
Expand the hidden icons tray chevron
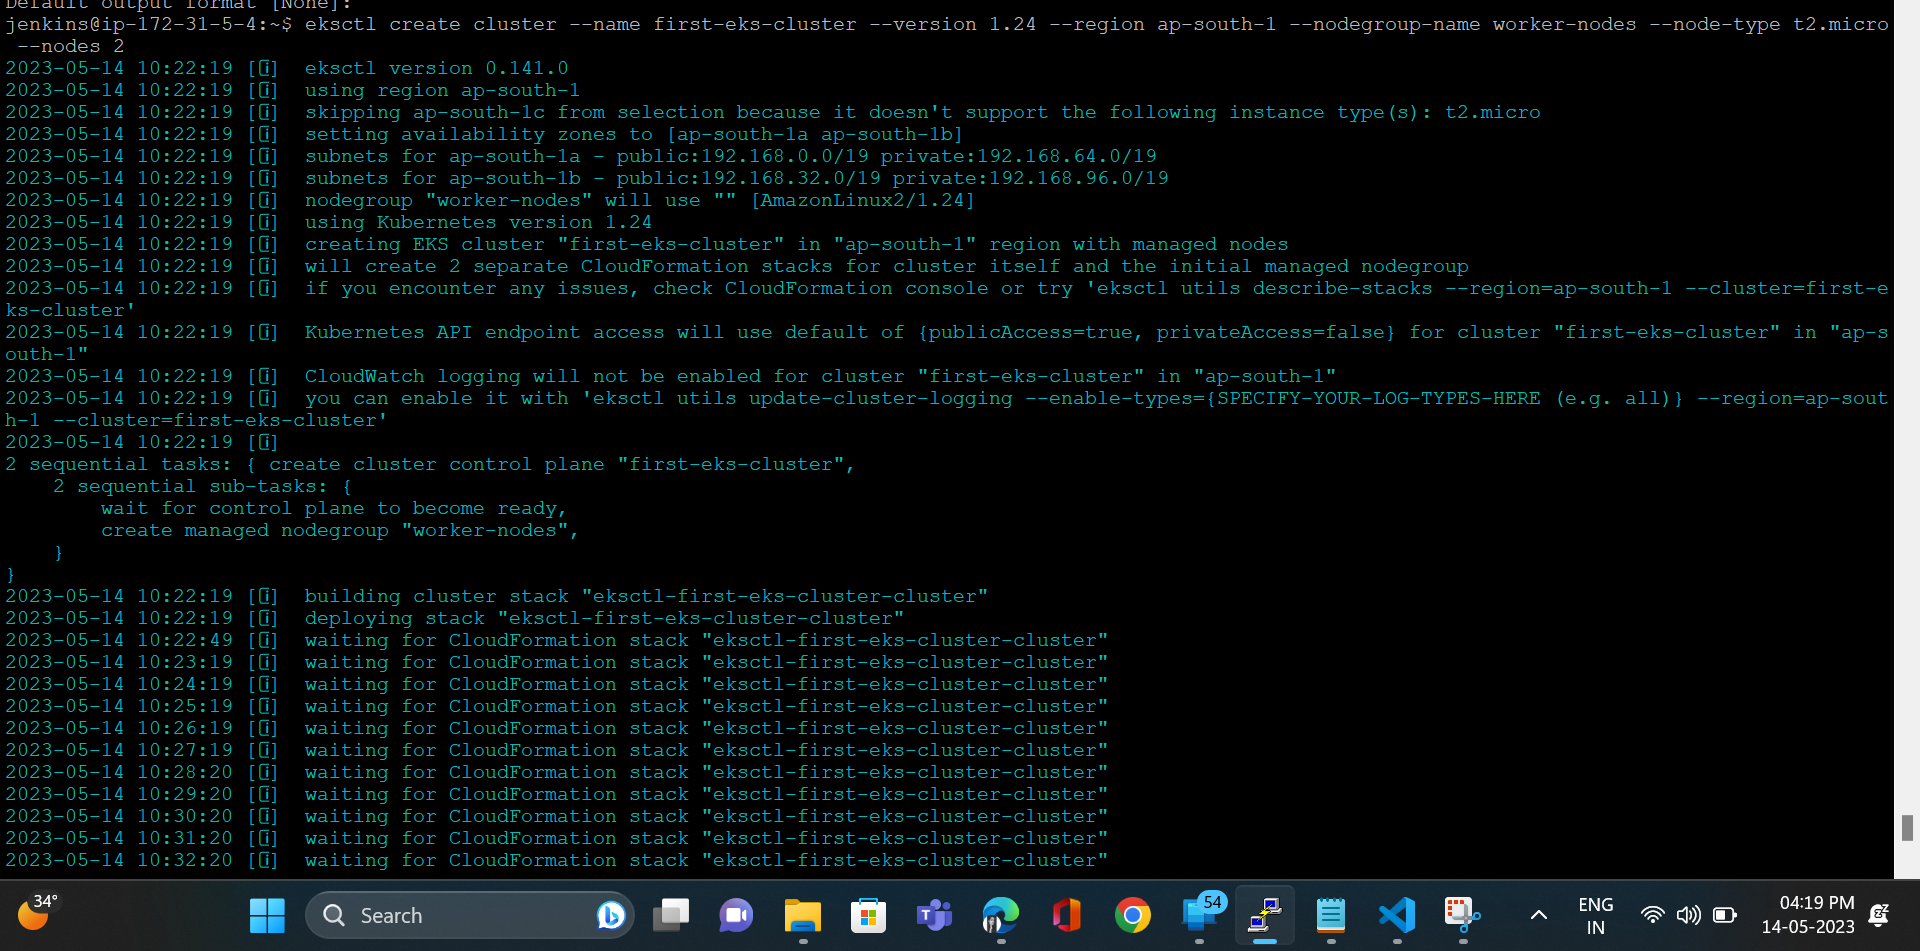tap(1540, 915)
